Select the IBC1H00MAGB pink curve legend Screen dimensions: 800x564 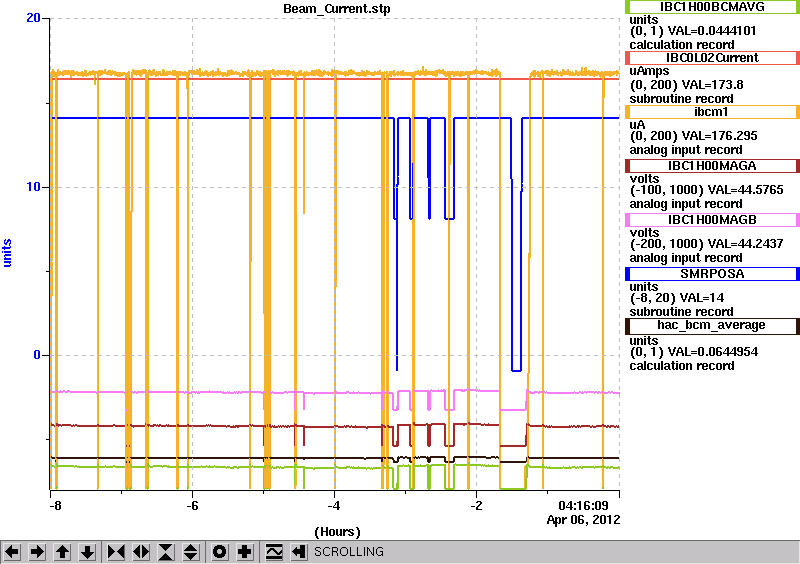click(x=712, y=220)
